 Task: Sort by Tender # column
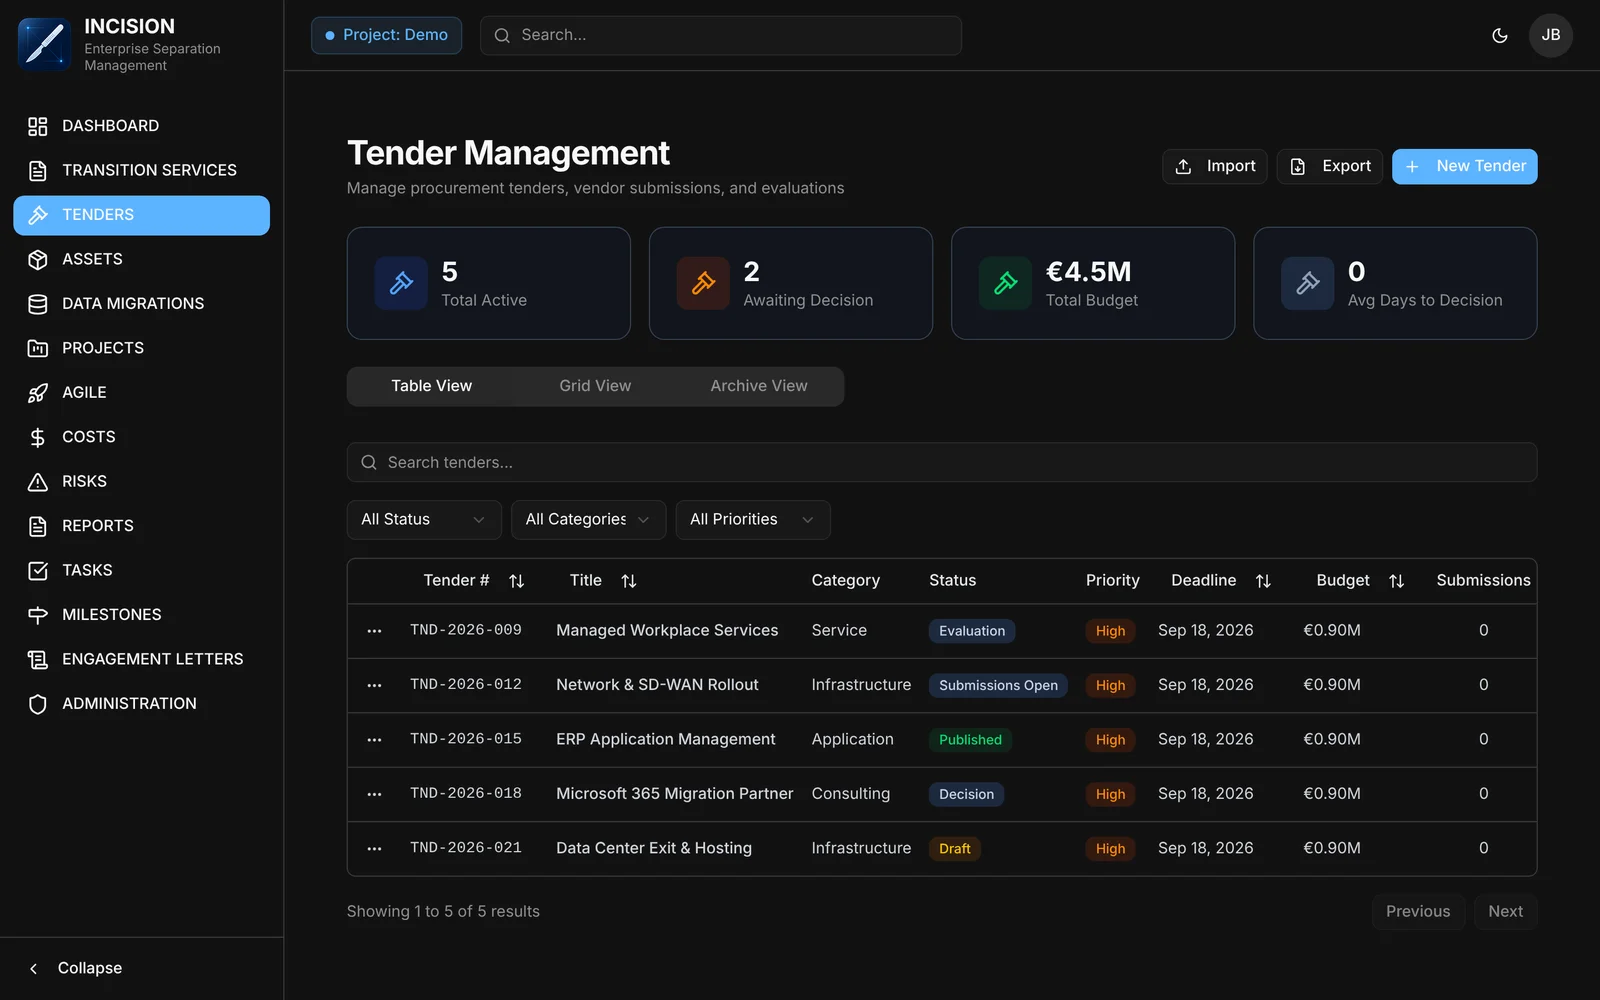pyautogui.click(x=473, y=581)
